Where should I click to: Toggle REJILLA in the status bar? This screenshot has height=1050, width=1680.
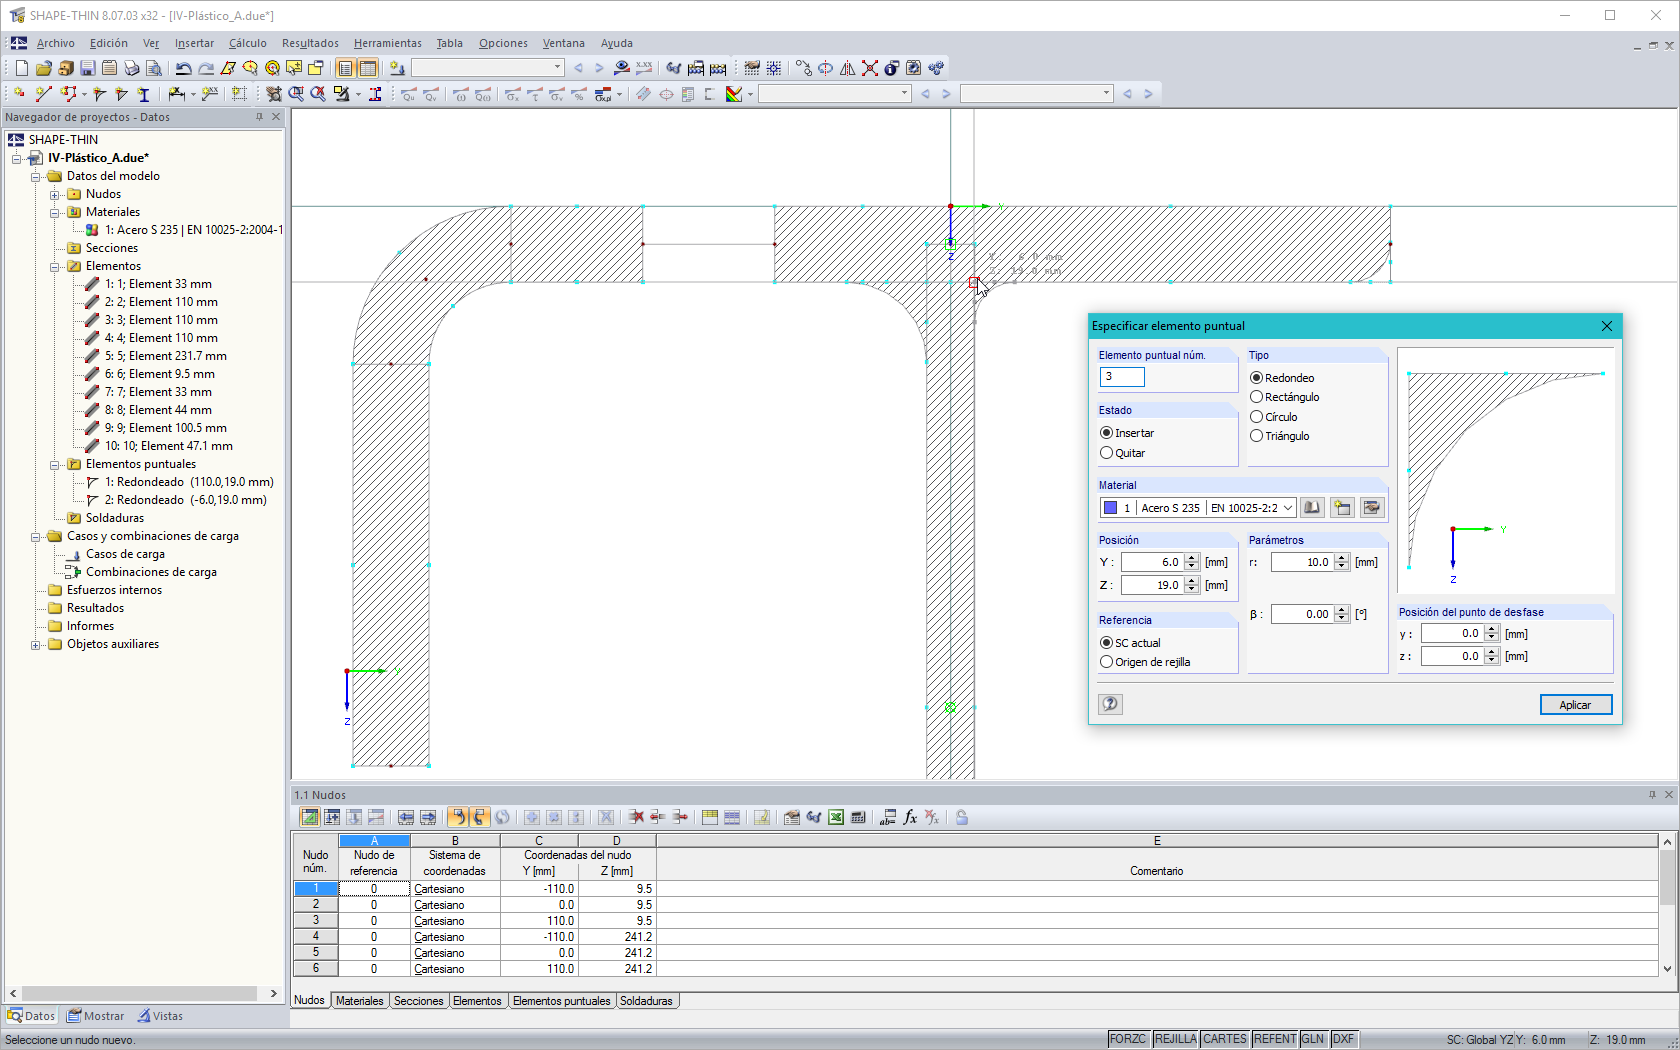click(x=1176, y=1039)
